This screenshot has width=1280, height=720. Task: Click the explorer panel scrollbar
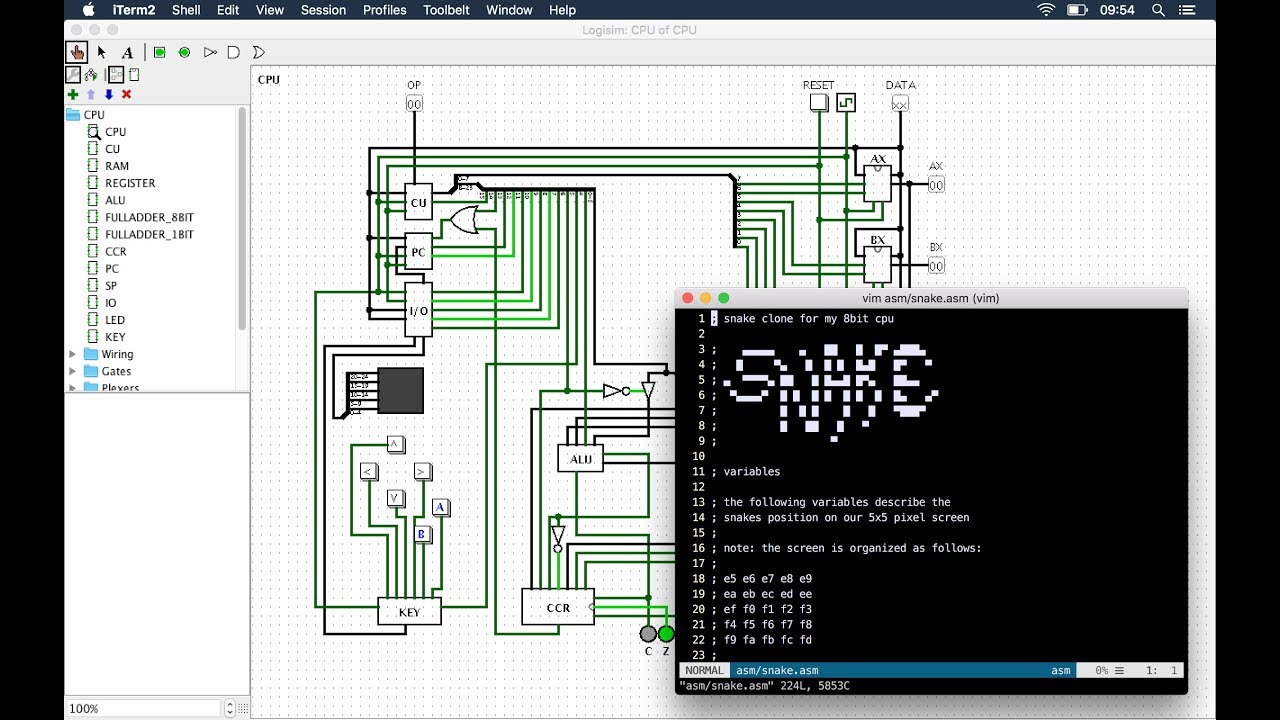241,218
